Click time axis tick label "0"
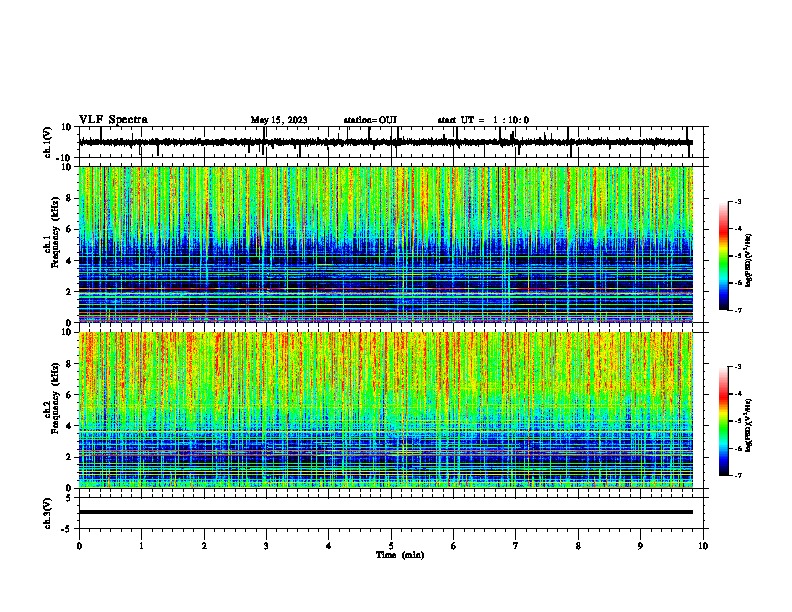This screenshot has width=792, height=612. pyautogui.click(x=79, y=546)
